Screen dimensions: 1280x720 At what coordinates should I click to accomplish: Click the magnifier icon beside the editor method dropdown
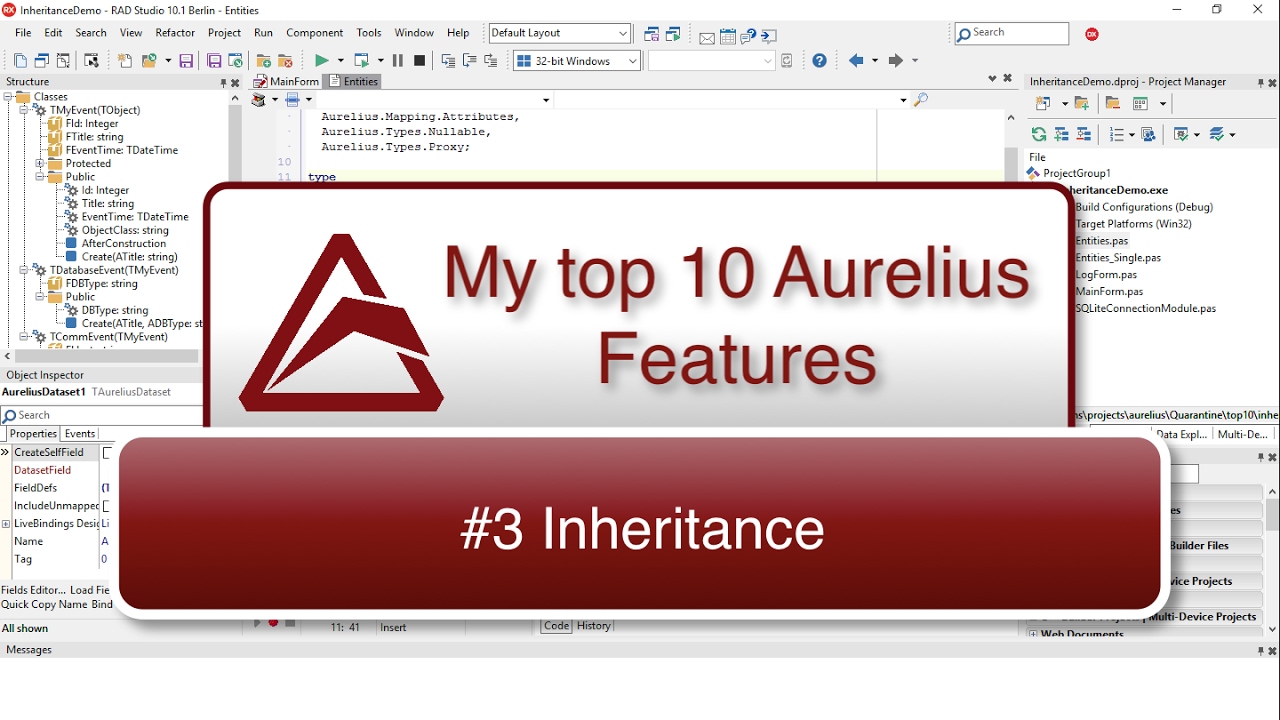(921, 99)
